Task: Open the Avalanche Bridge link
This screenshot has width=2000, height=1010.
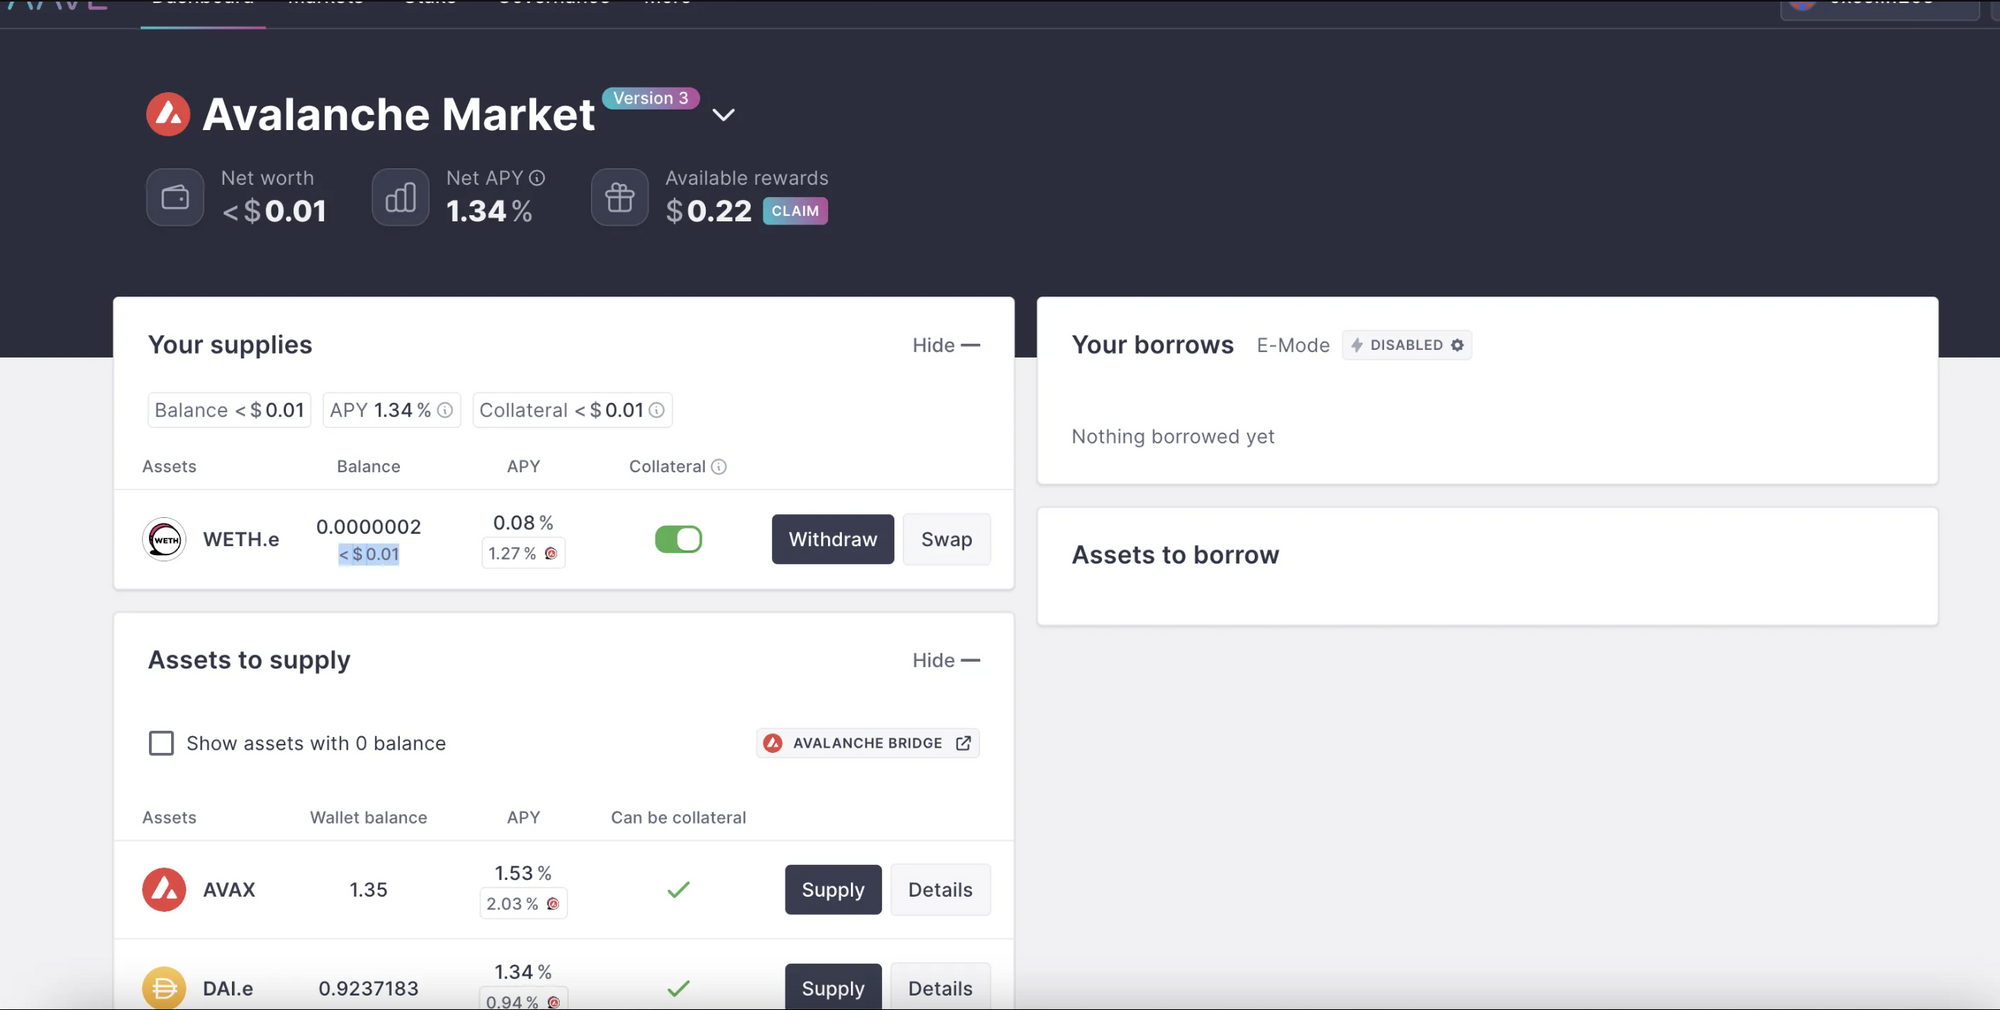Action: coord(868,743)
